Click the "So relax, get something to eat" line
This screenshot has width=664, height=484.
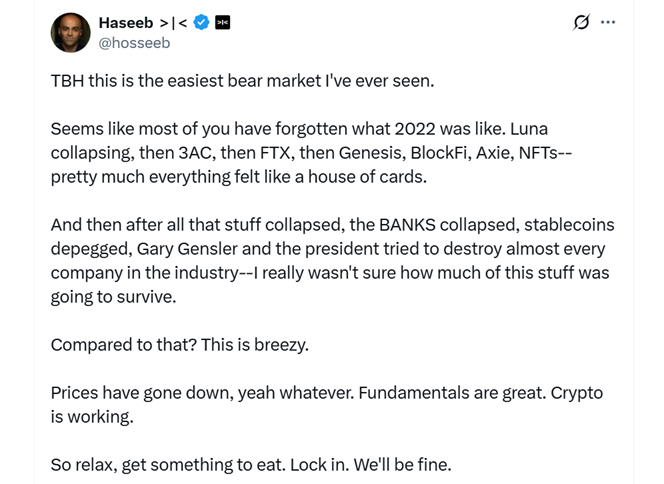click(251, 464)
